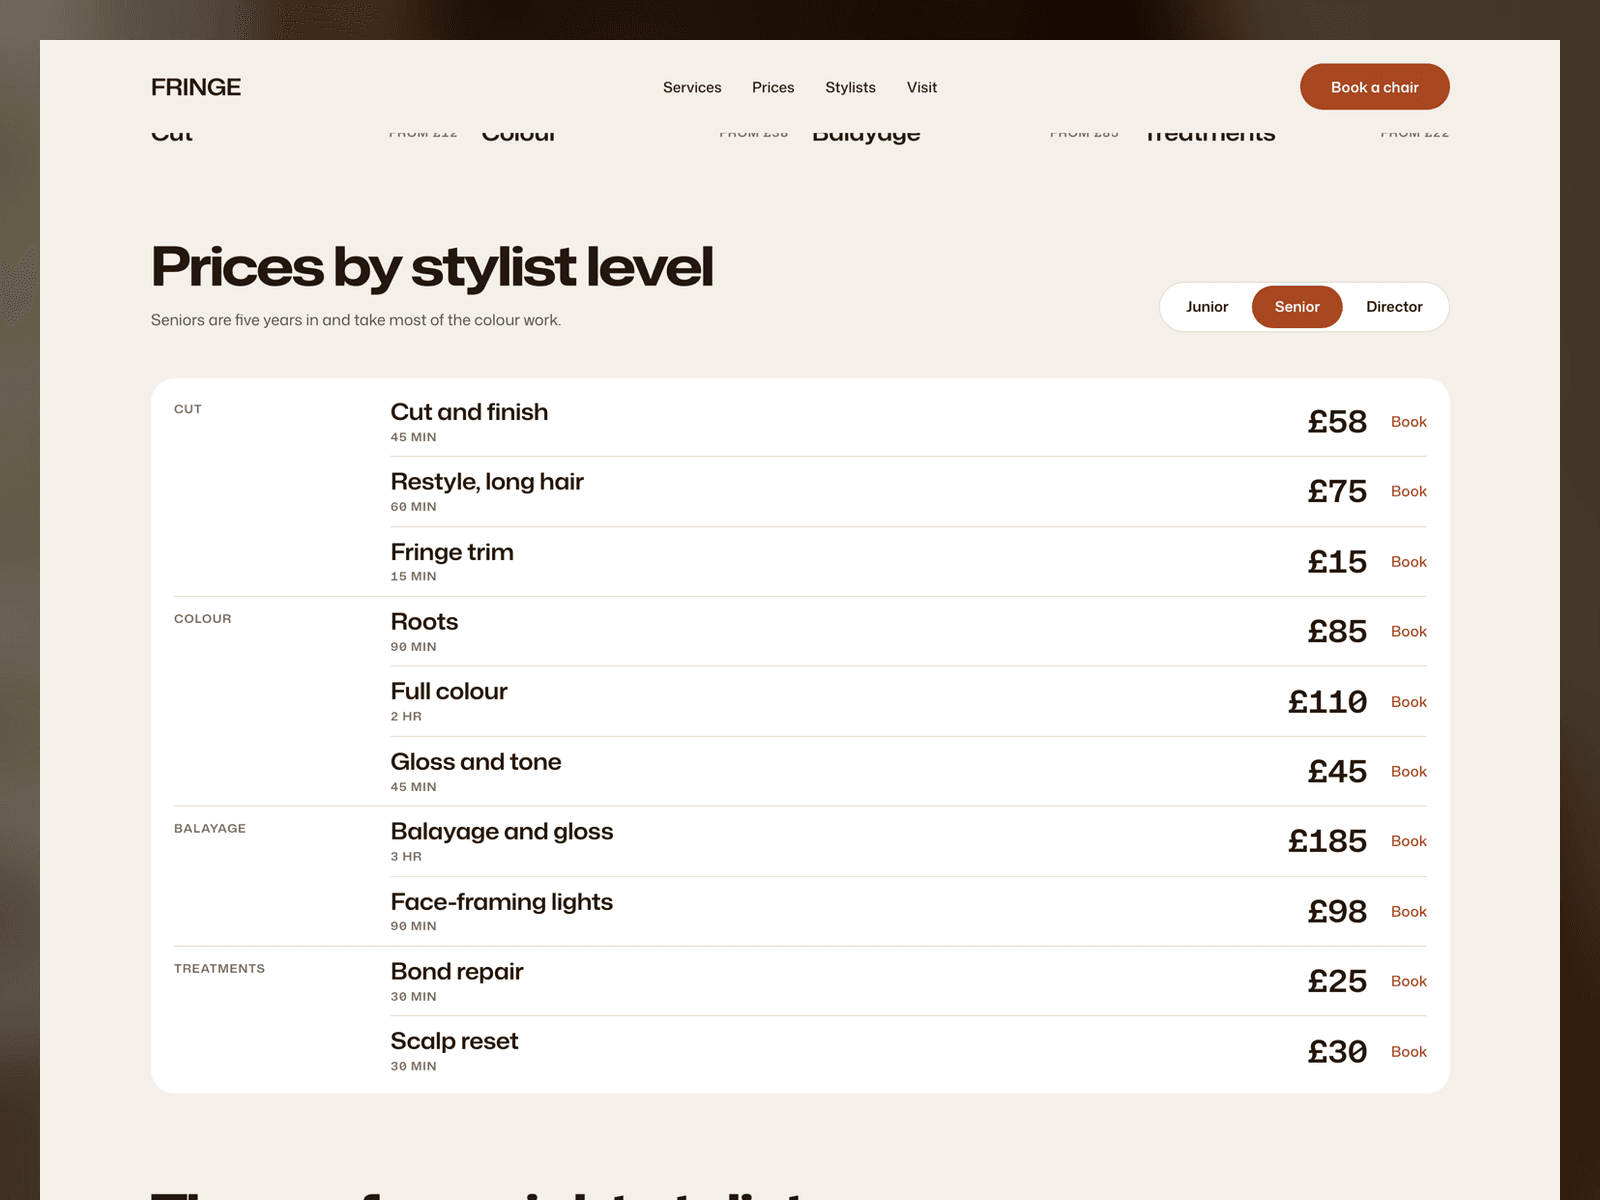
Task: Click the £30 price
Action: click(x=1337, y=1051)
